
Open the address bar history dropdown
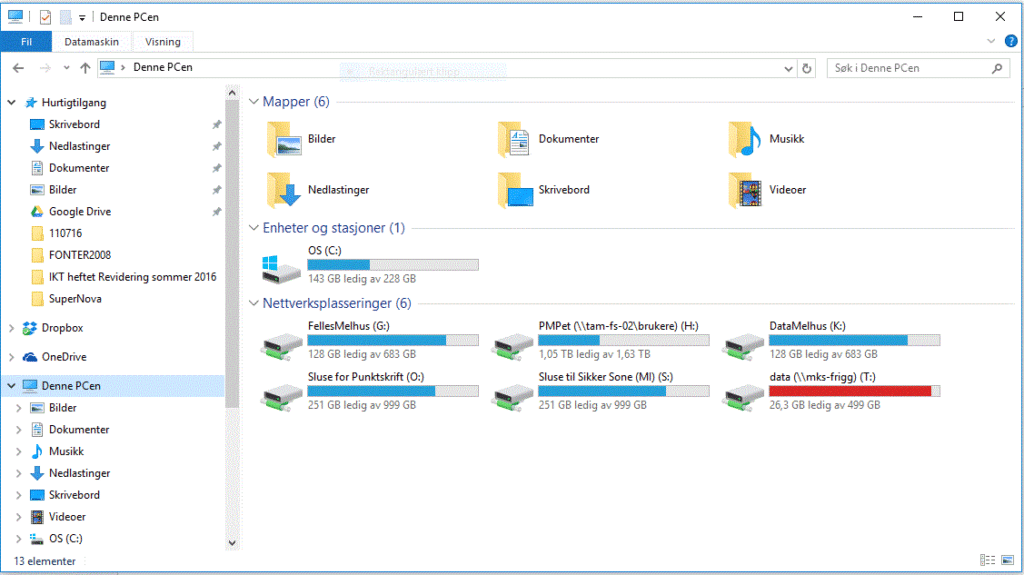click(789, 68)
